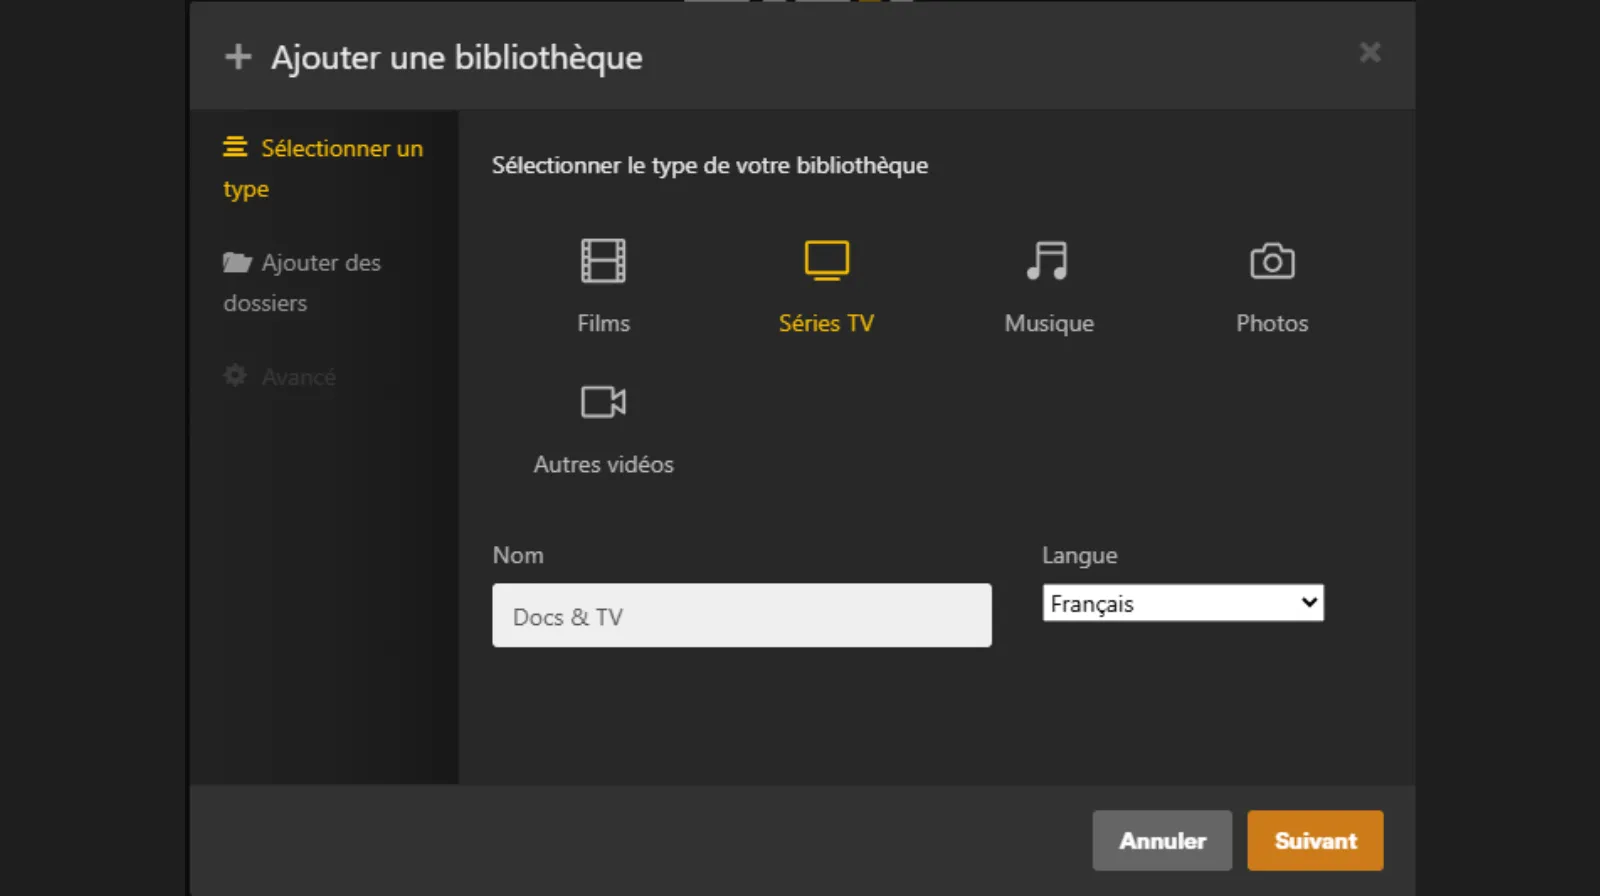The width and height of the screenshot is (1600, 896).
Task: Click the Musique text label
Action: point(1048,324)
